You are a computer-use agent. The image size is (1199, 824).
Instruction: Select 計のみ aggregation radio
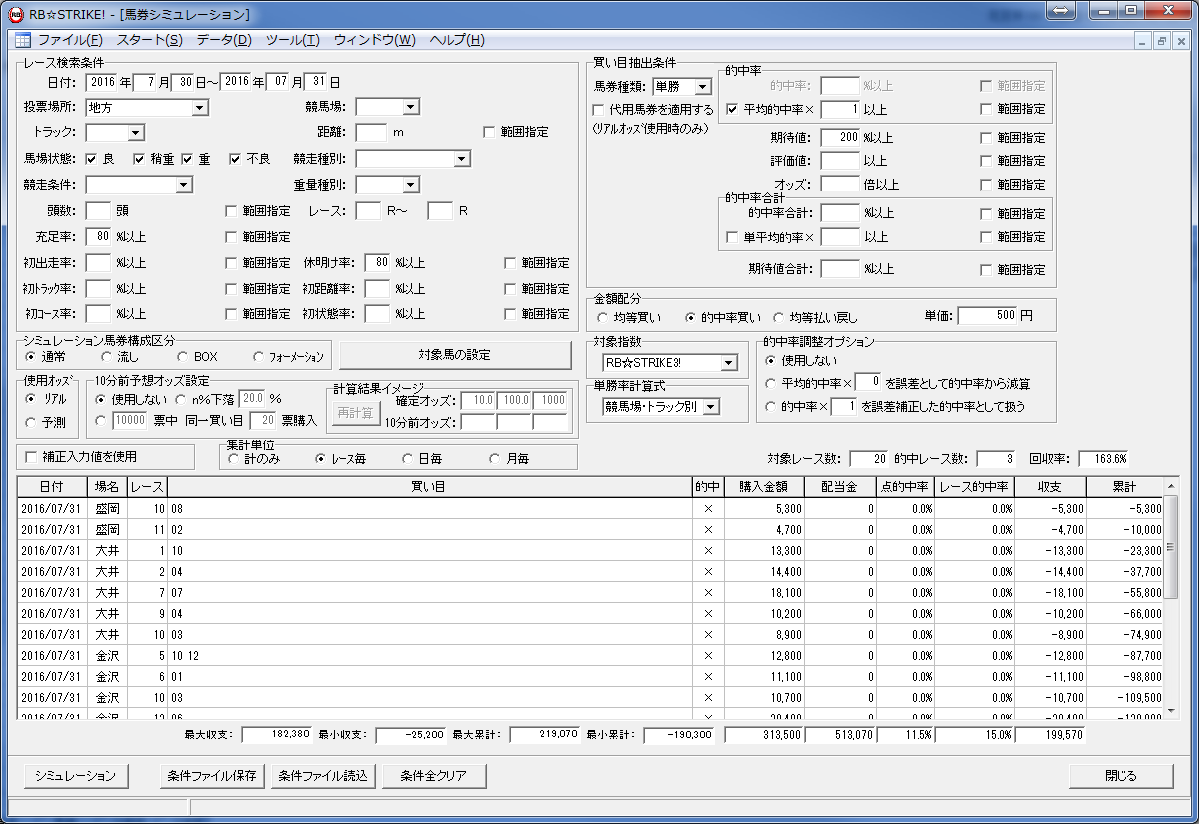click(x=233, y=459)
